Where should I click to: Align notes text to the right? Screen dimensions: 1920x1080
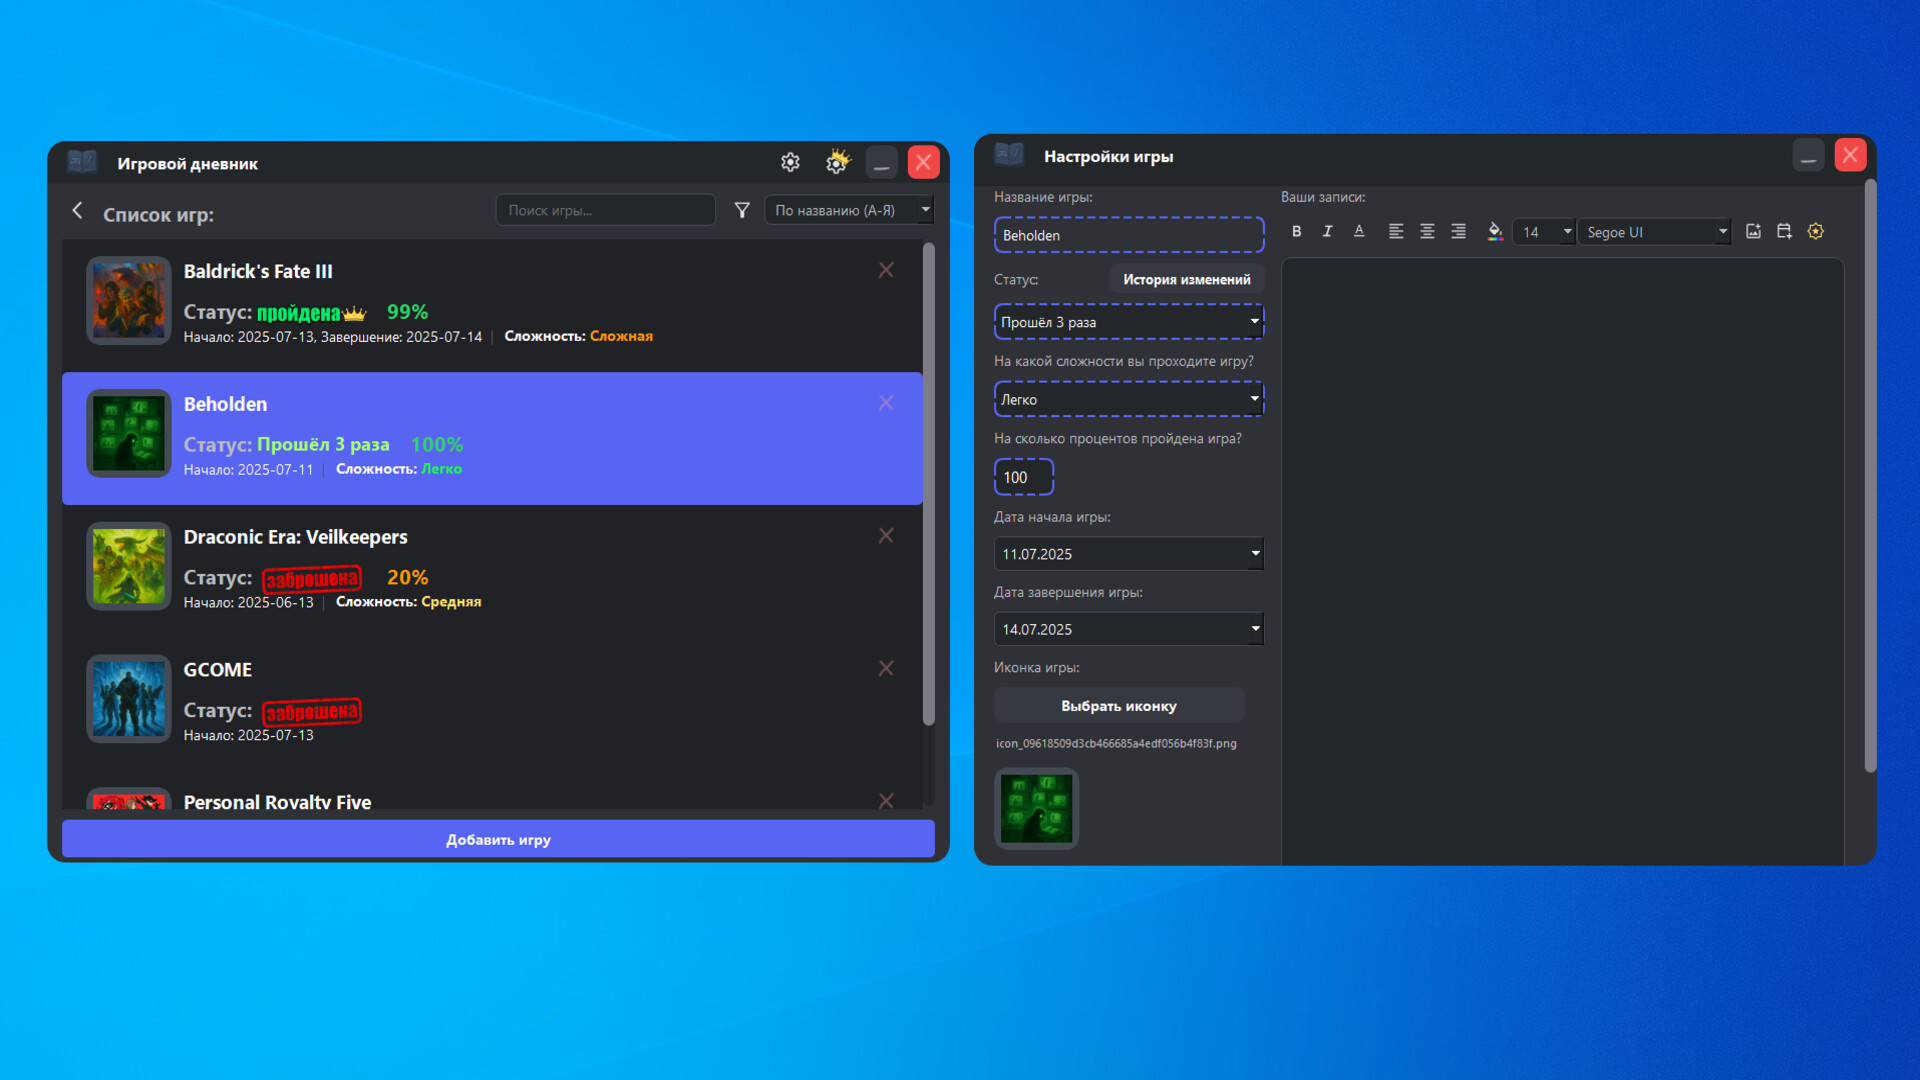pyautogui.click(x=1458, y=232)
